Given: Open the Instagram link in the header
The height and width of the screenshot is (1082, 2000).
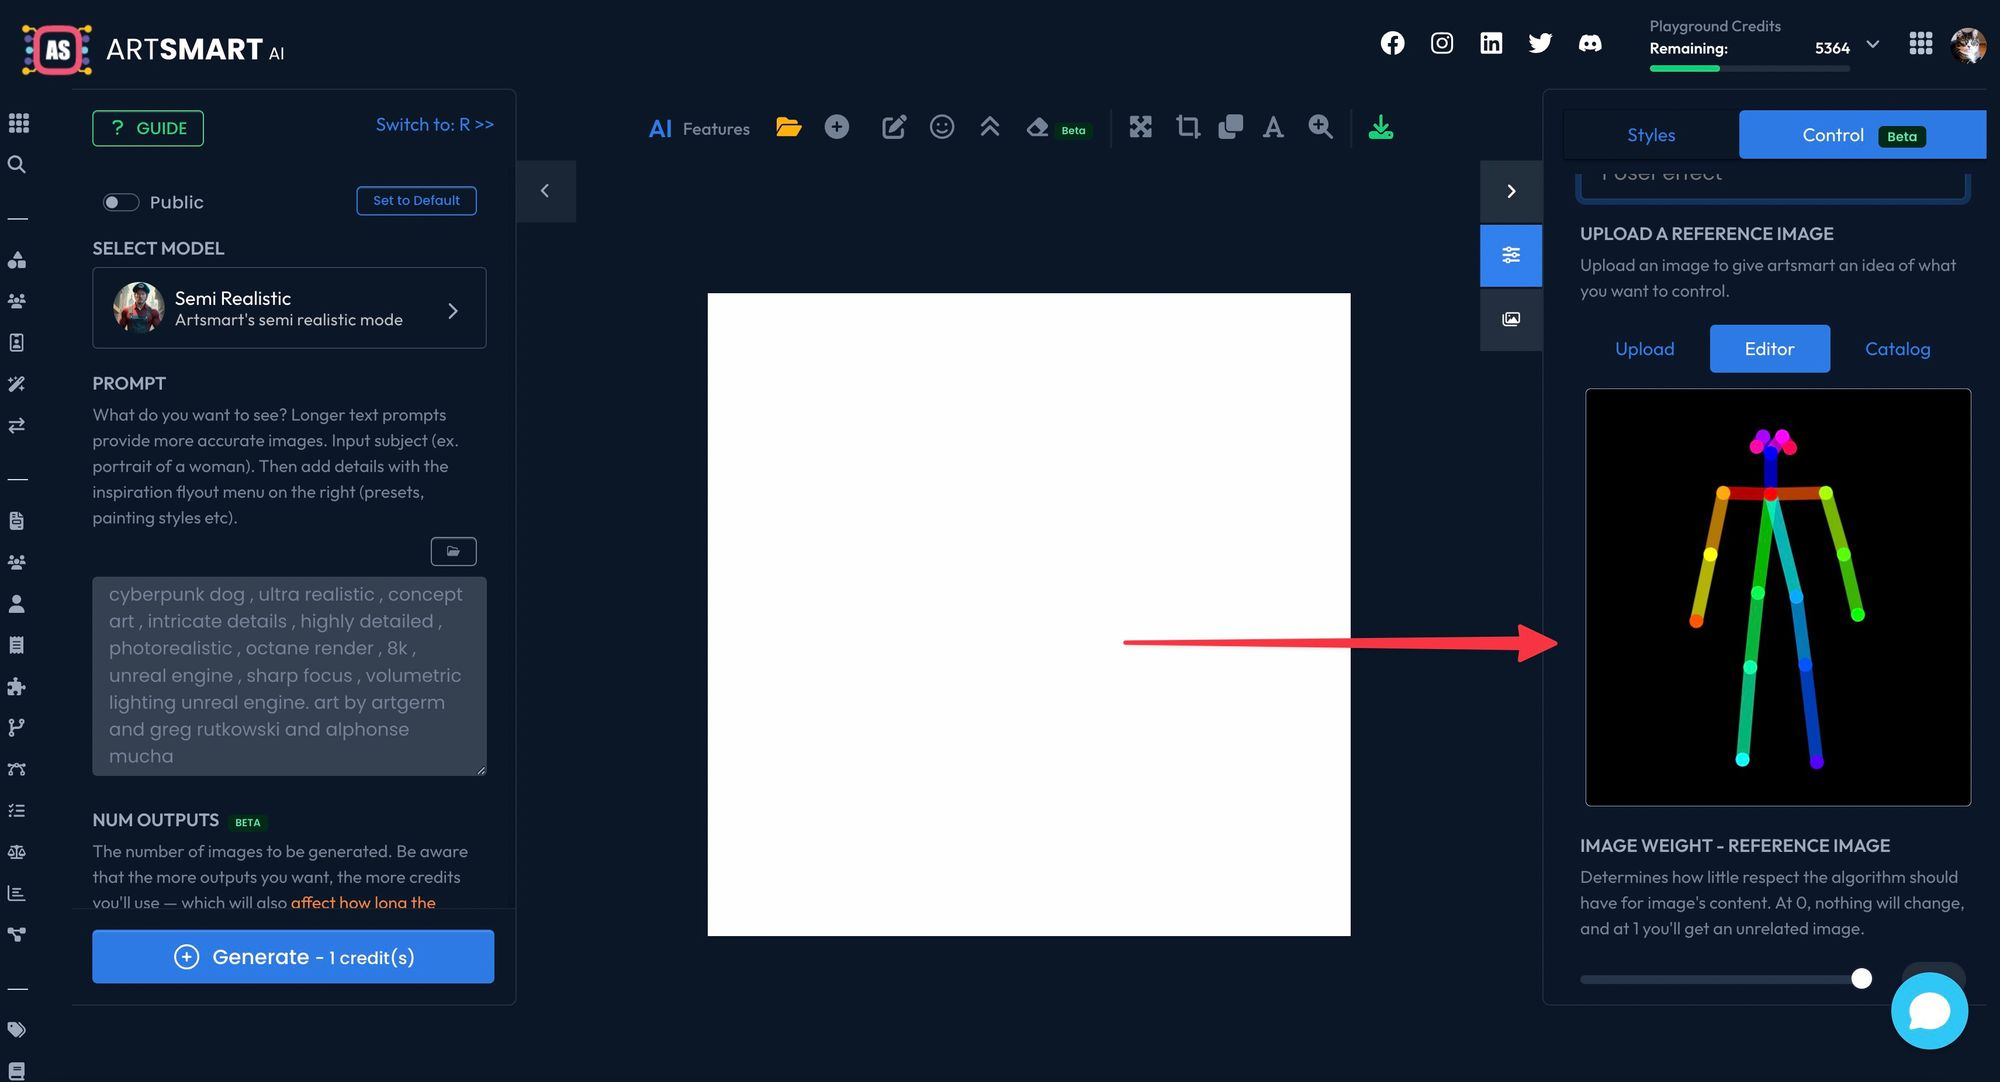Looking at the screenshot, I should click(1442, 43).
